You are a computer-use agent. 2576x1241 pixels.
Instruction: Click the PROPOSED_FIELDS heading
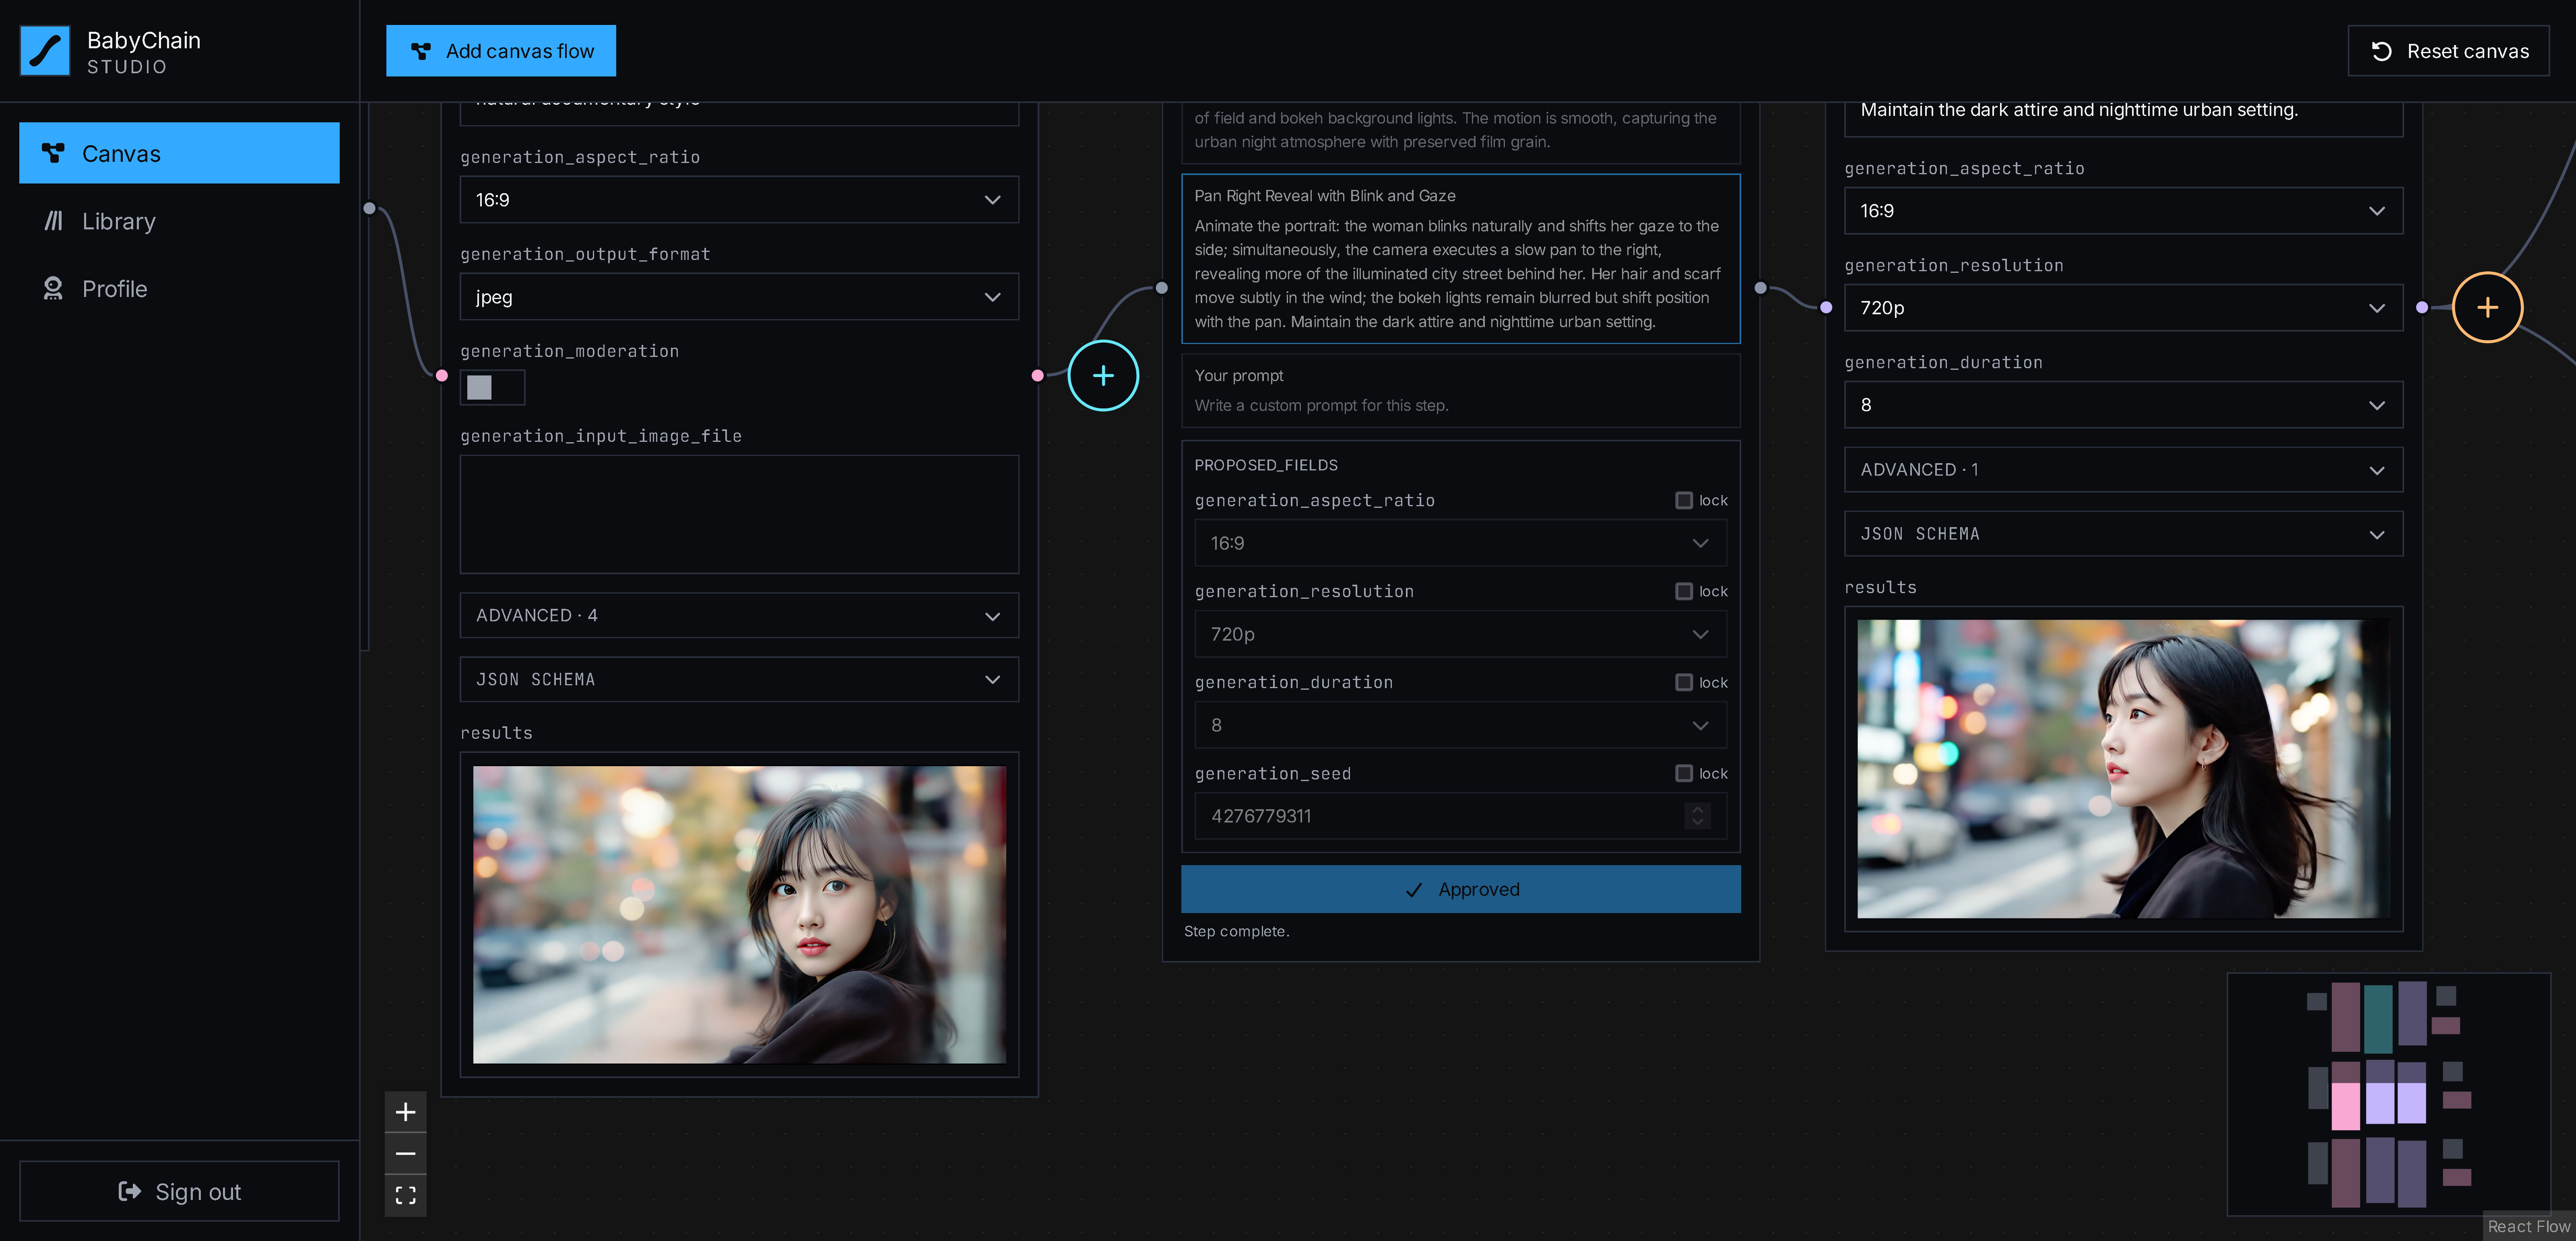click(x=1265, y=465)
